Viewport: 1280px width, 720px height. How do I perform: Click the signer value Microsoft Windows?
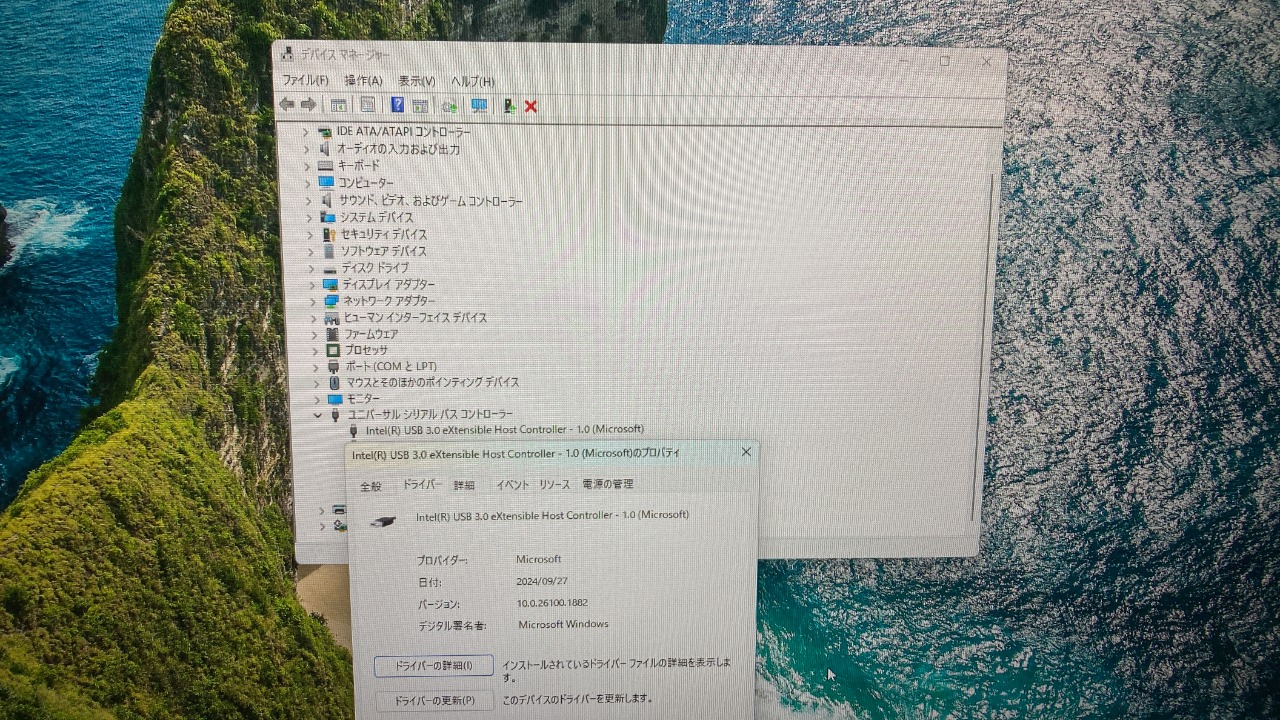pos(563,625)
